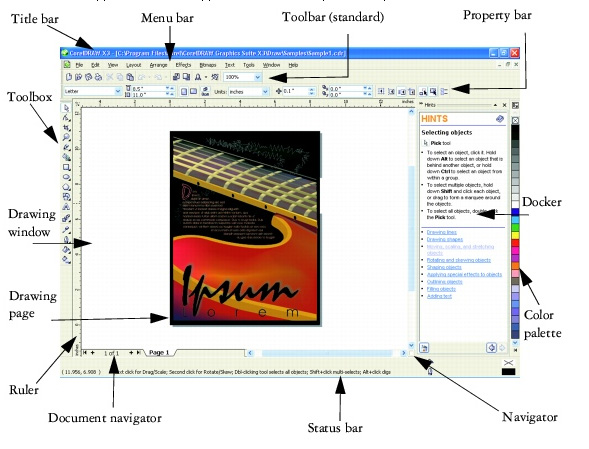Open the zoom level 100% dropdown

click(x=258, y=77)
